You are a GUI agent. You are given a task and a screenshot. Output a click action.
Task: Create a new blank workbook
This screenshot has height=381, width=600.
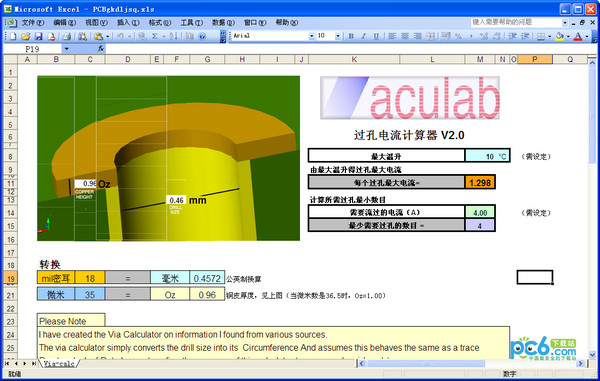click(x=13, y=36)
